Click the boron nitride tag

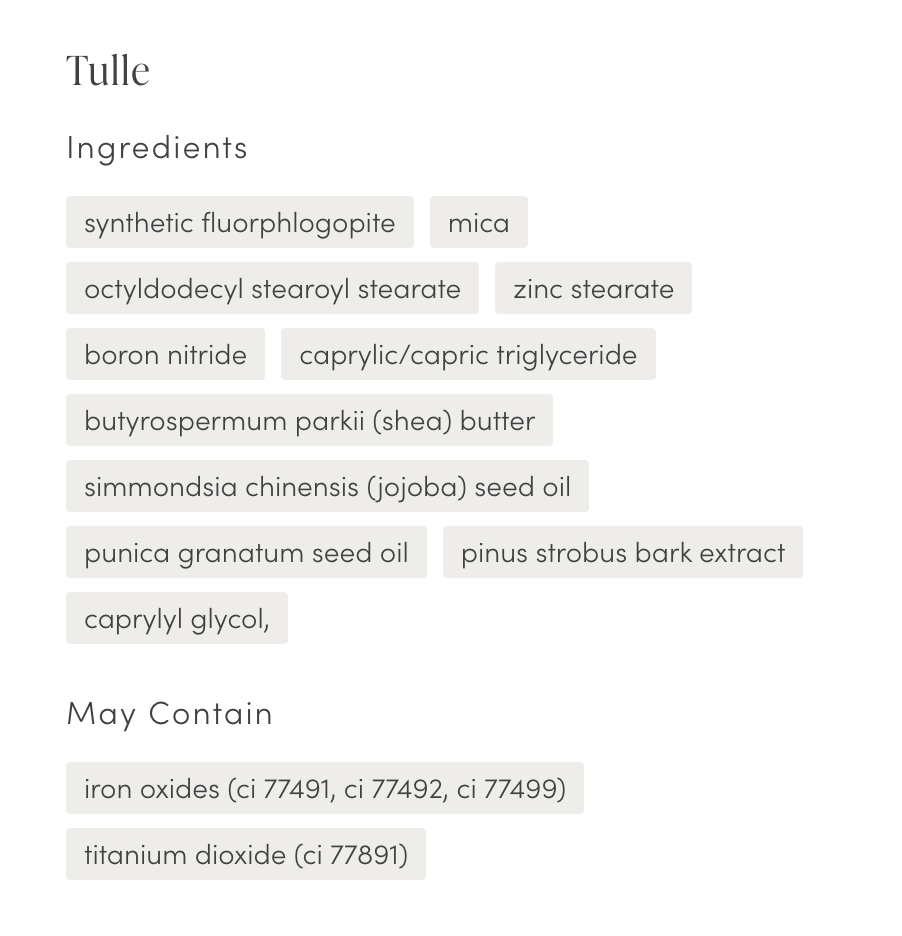165,354
